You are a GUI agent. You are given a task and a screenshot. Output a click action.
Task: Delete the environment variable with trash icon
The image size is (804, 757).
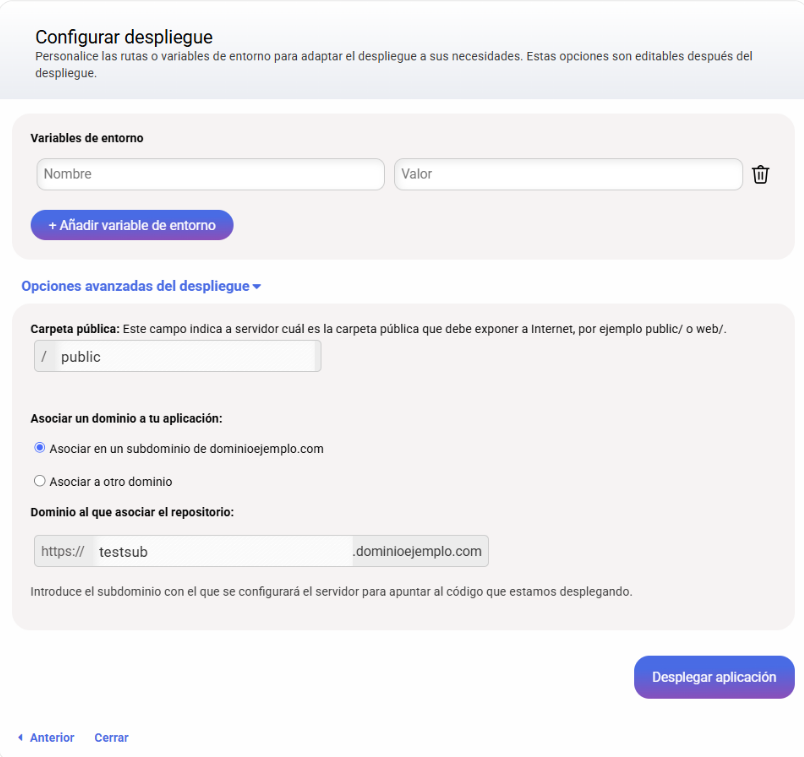(760, 174)
